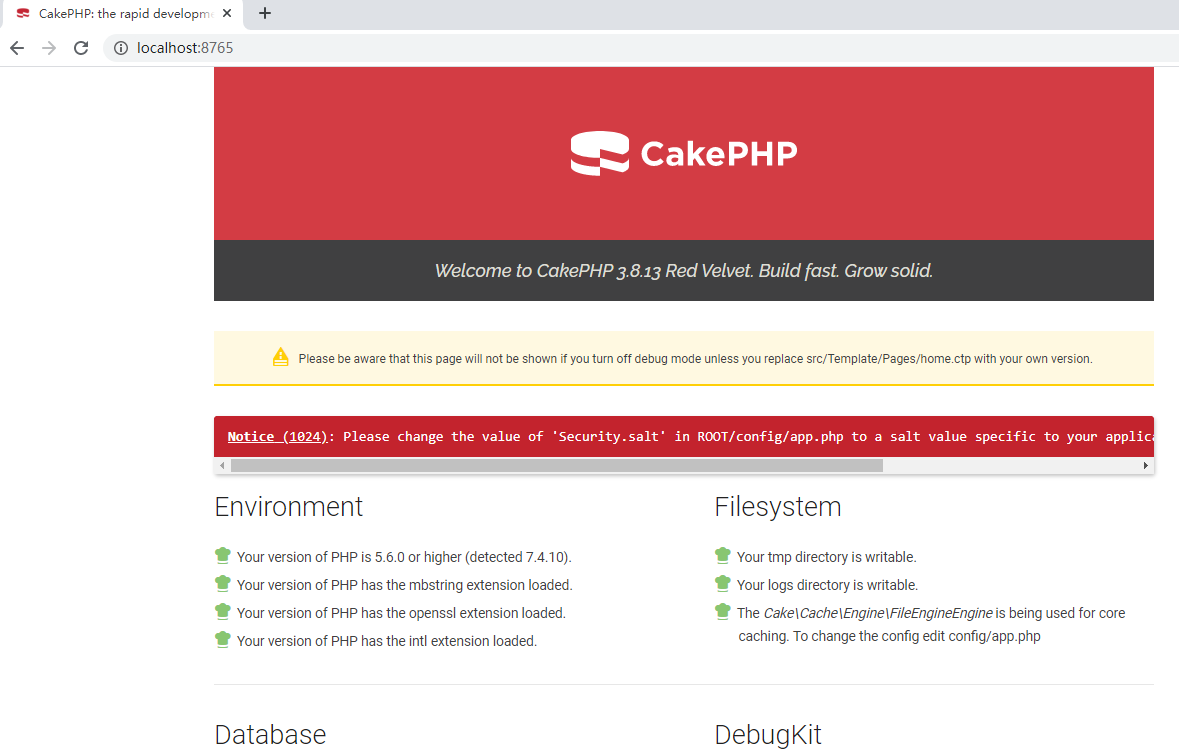1179x750 pixels.
Task: Click the green hat beside 'Your logs directory is writable'
Action: [x=723, y=583]
